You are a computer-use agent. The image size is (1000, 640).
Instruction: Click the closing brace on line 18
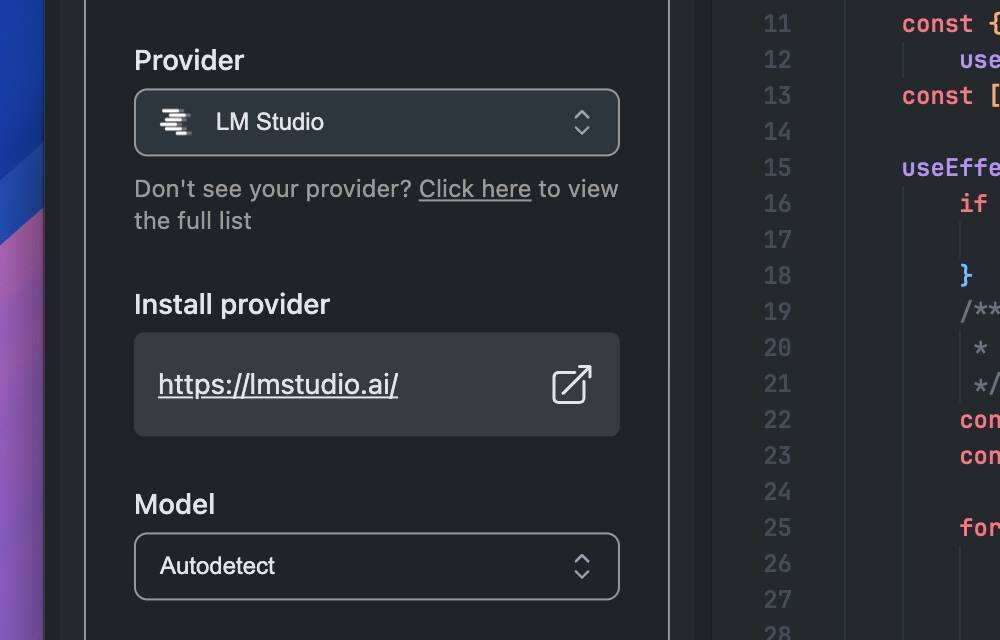tap(966, 275)
